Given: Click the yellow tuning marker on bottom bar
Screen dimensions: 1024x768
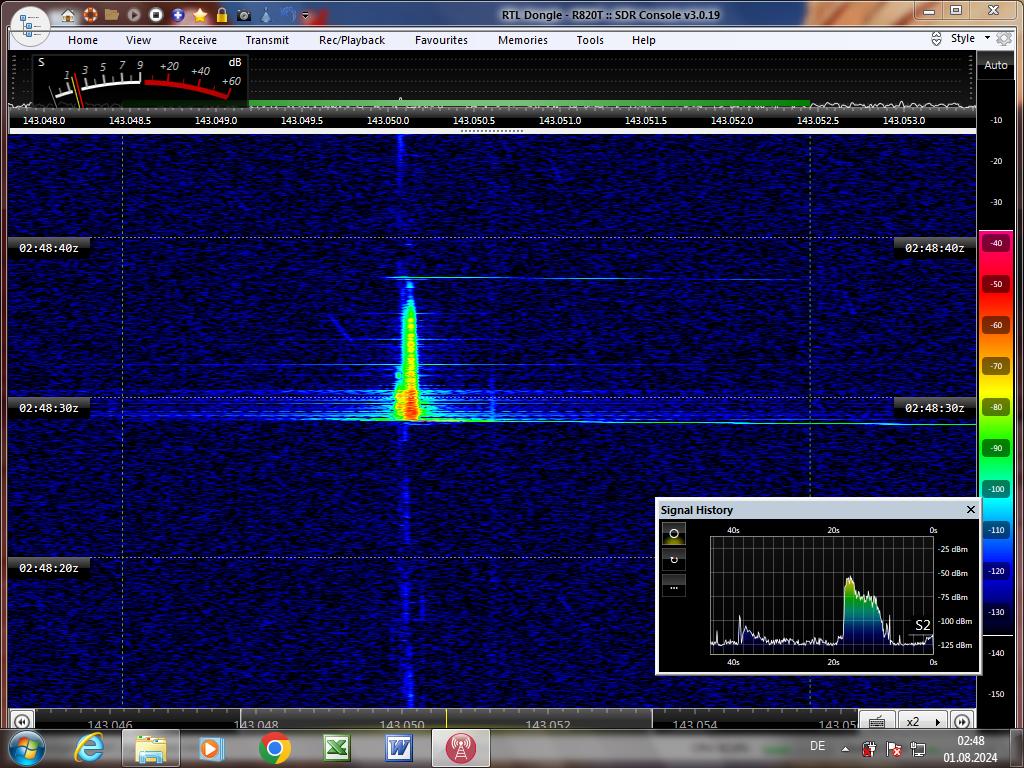Looking at the screenshot, I should click(447, 719).
